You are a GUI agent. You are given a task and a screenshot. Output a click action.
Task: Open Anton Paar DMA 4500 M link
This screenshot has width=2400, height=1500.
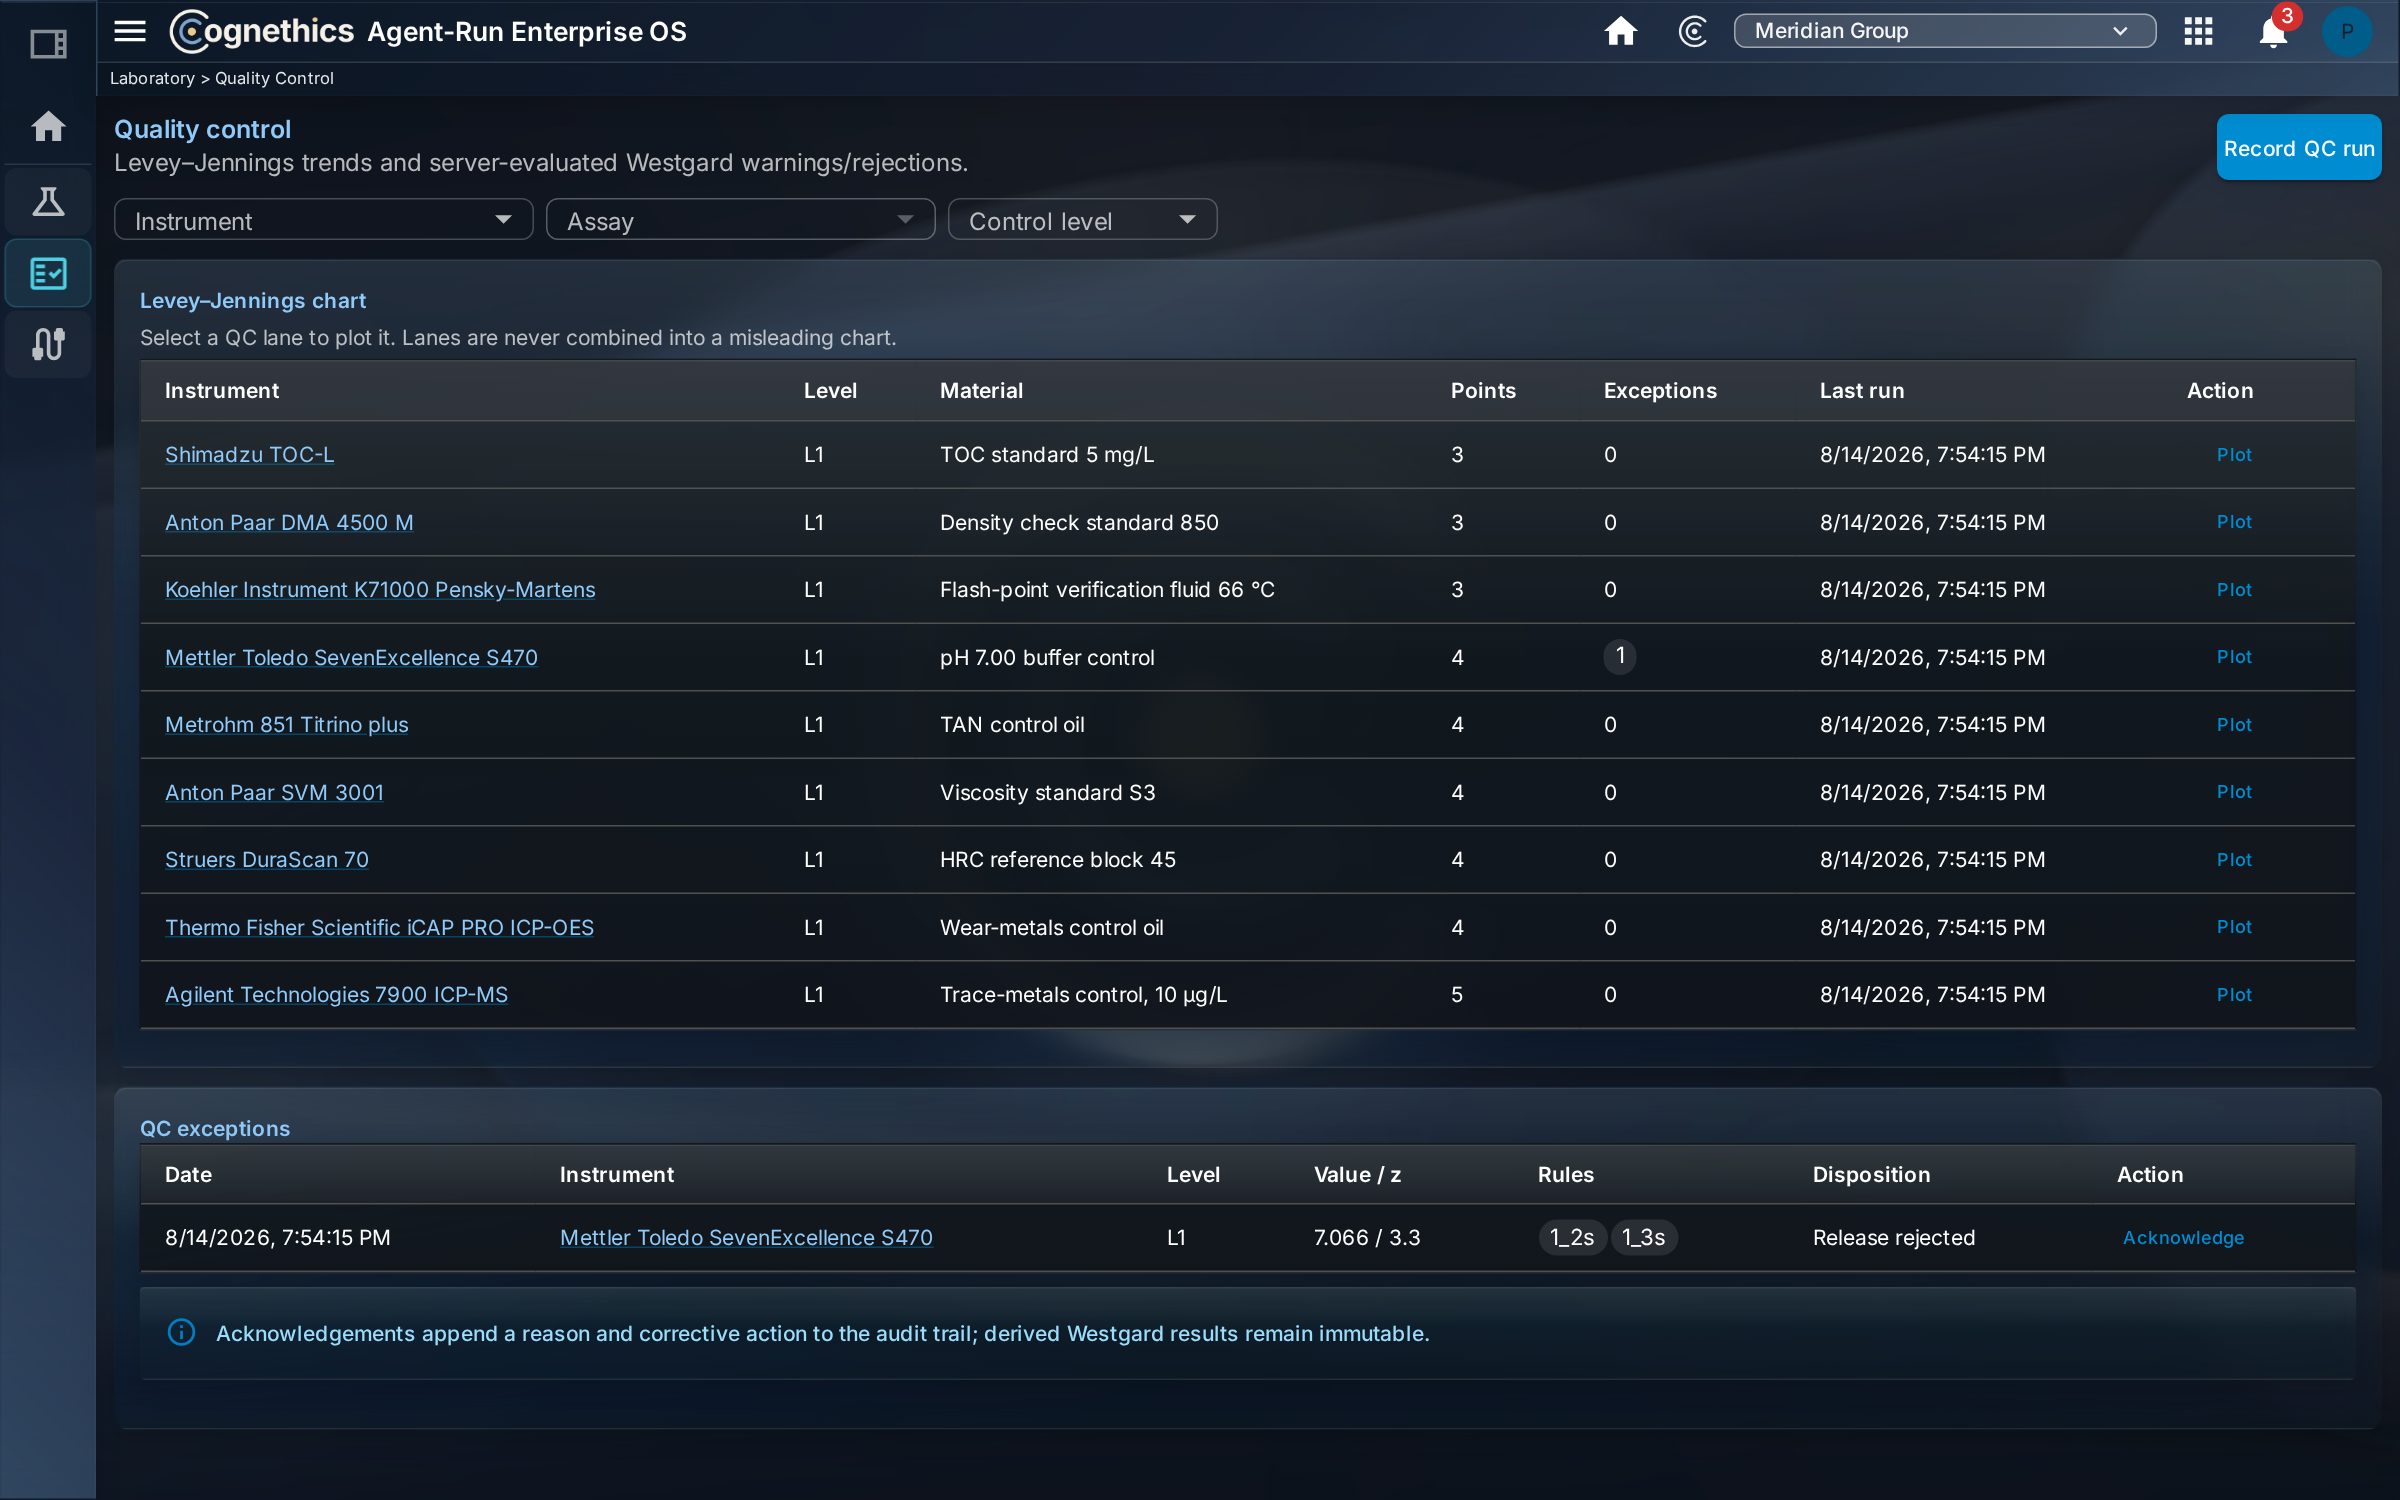(289, 522)
